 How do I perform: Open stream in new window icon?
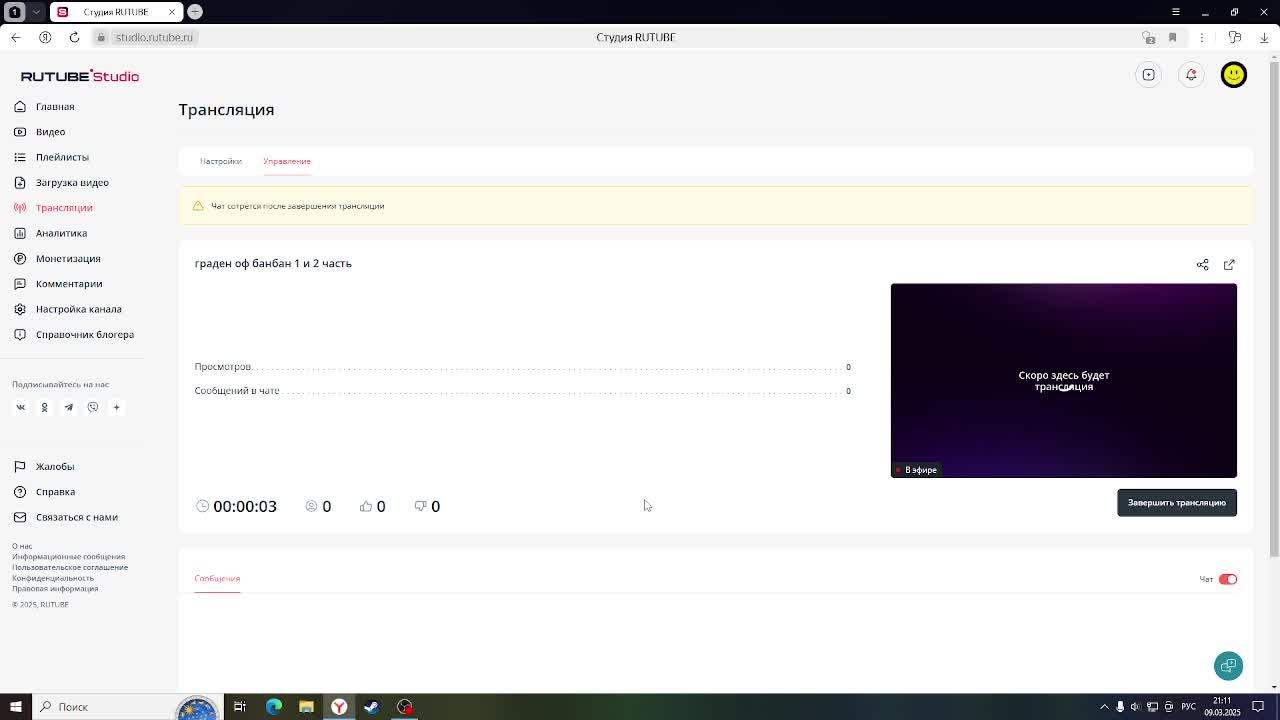pyautogui.click(x=1229, y=265)
